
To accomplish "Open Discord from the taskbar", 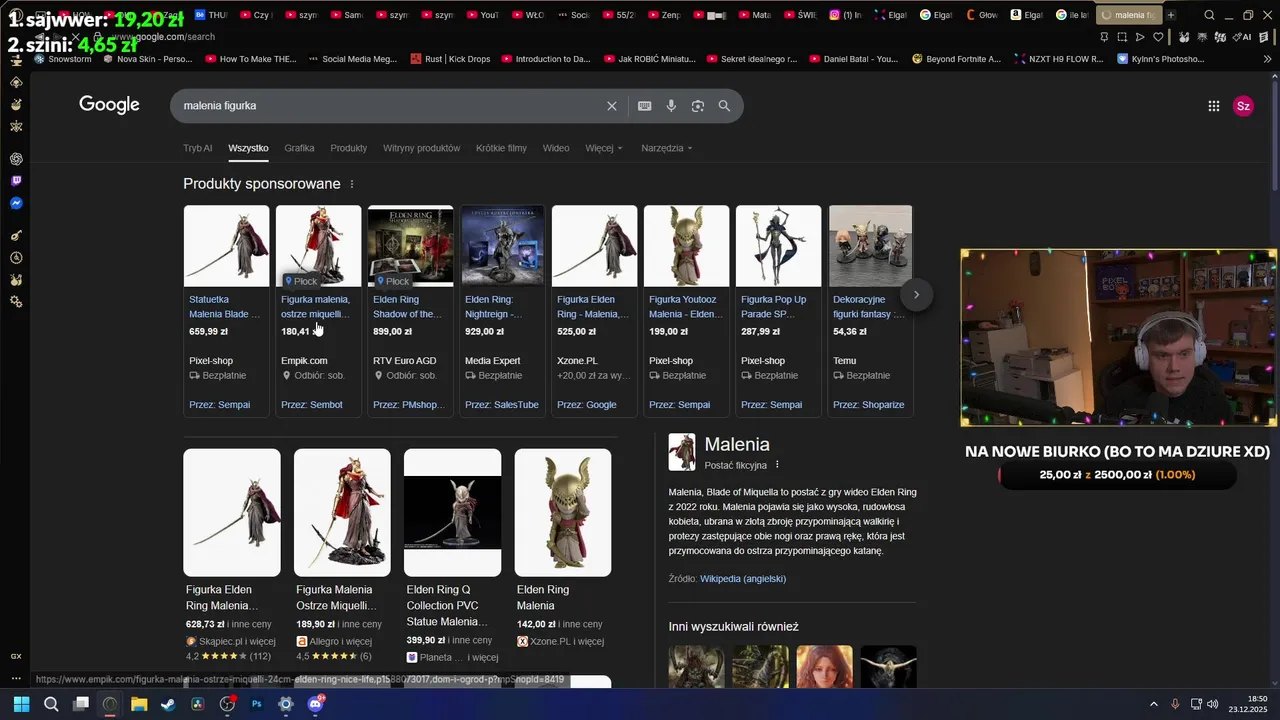I will click(x=315, y=704).
